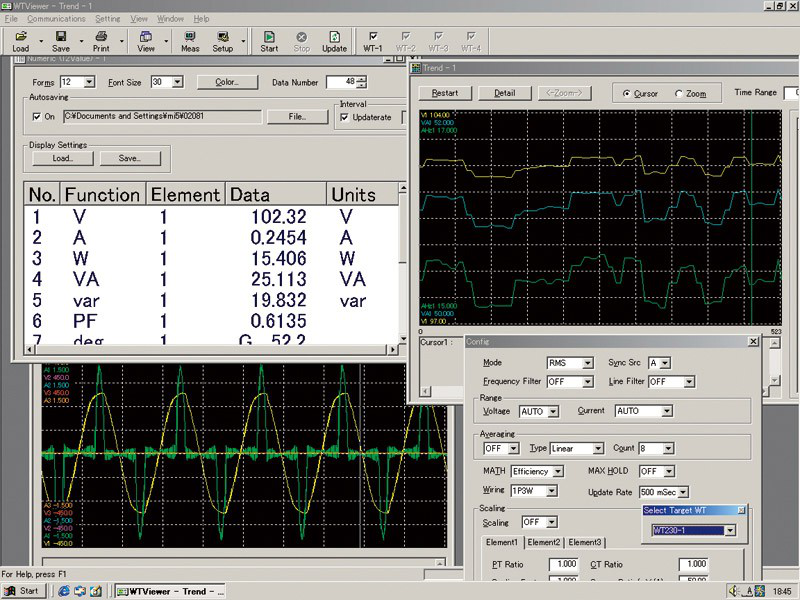Click the Load toolbar icon
Image resolution: width=800 pixels, height=600 pixels.
(20, 41)
